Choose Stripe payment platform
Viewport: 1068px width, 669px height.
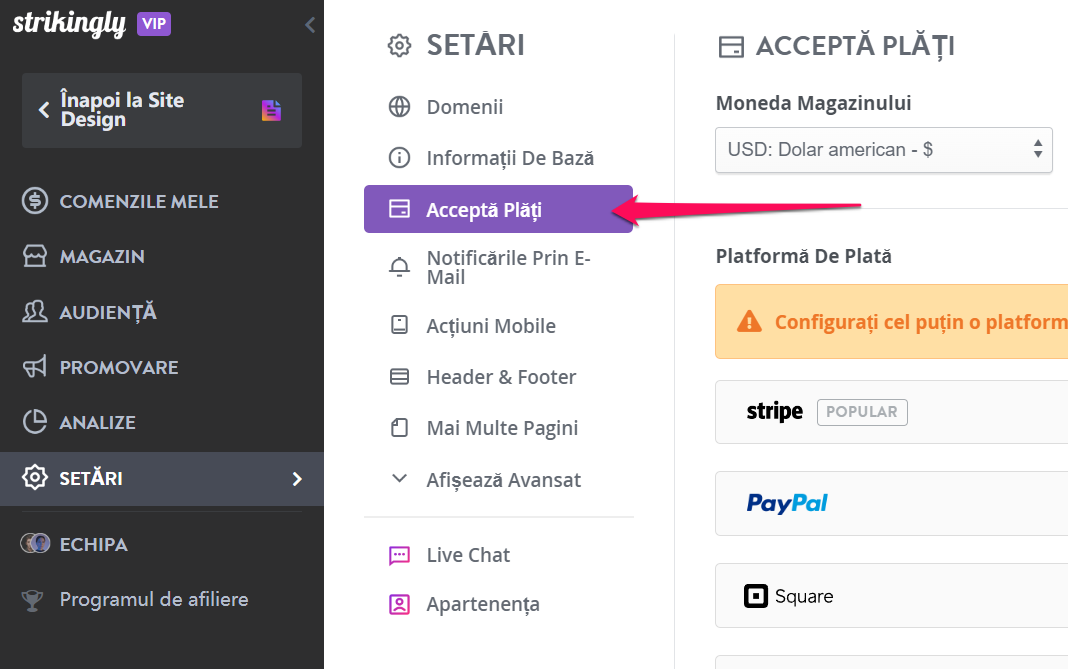click(x=890, y=412)
